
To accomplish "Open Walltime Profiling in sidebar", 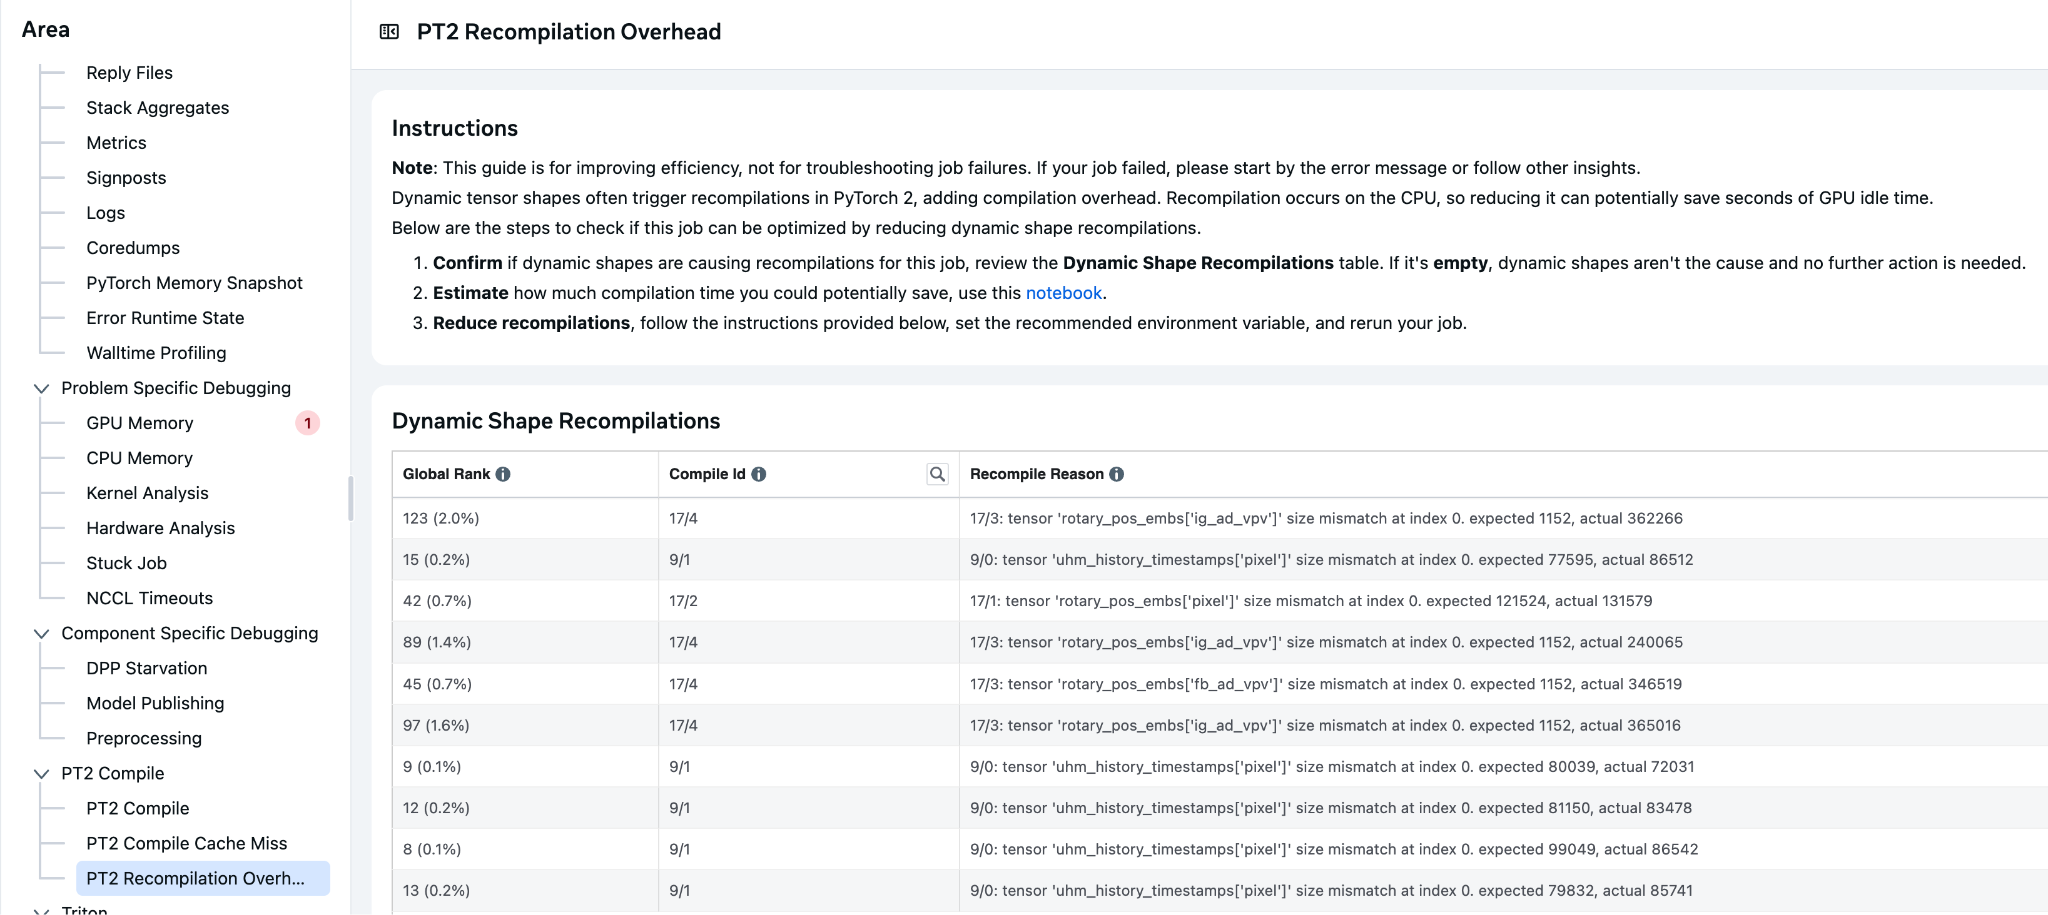I will tap(156, 353).
